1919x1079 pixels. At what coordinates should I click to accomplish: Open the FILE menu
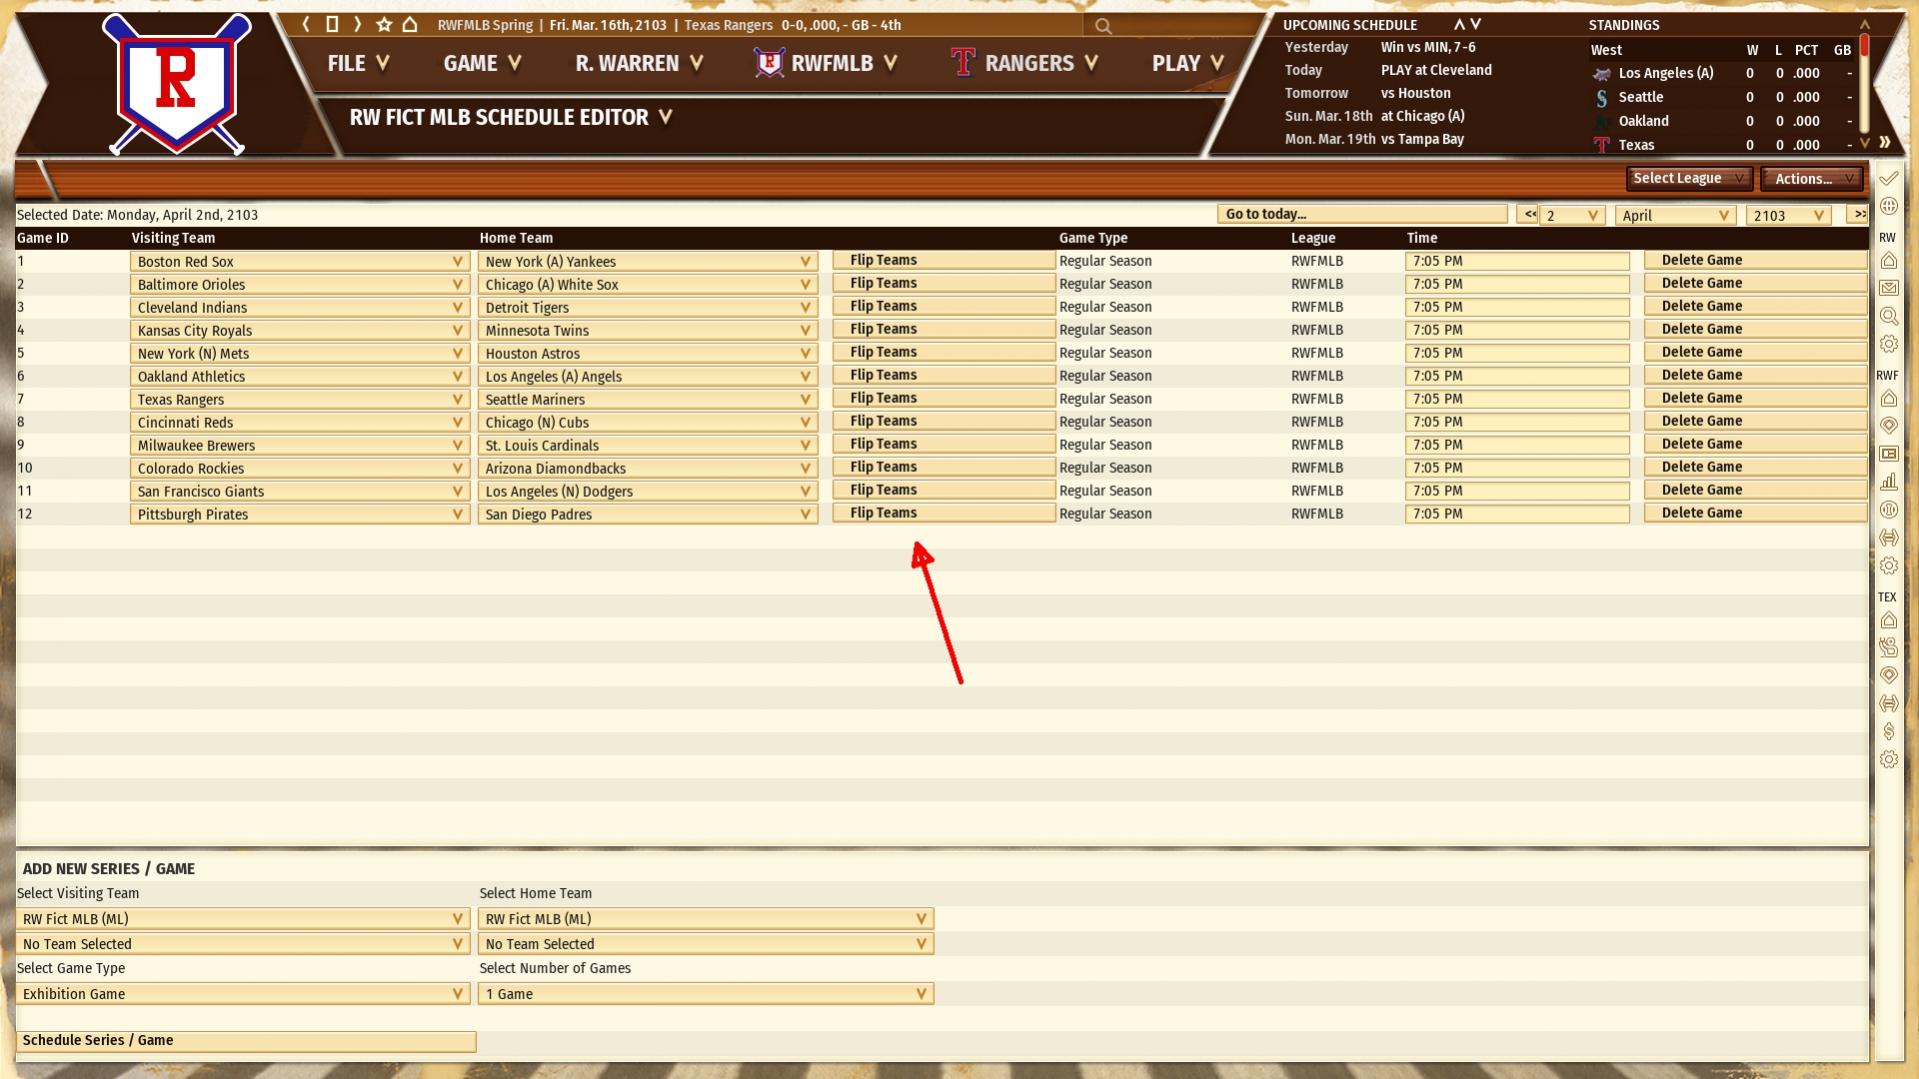[358, 63]
